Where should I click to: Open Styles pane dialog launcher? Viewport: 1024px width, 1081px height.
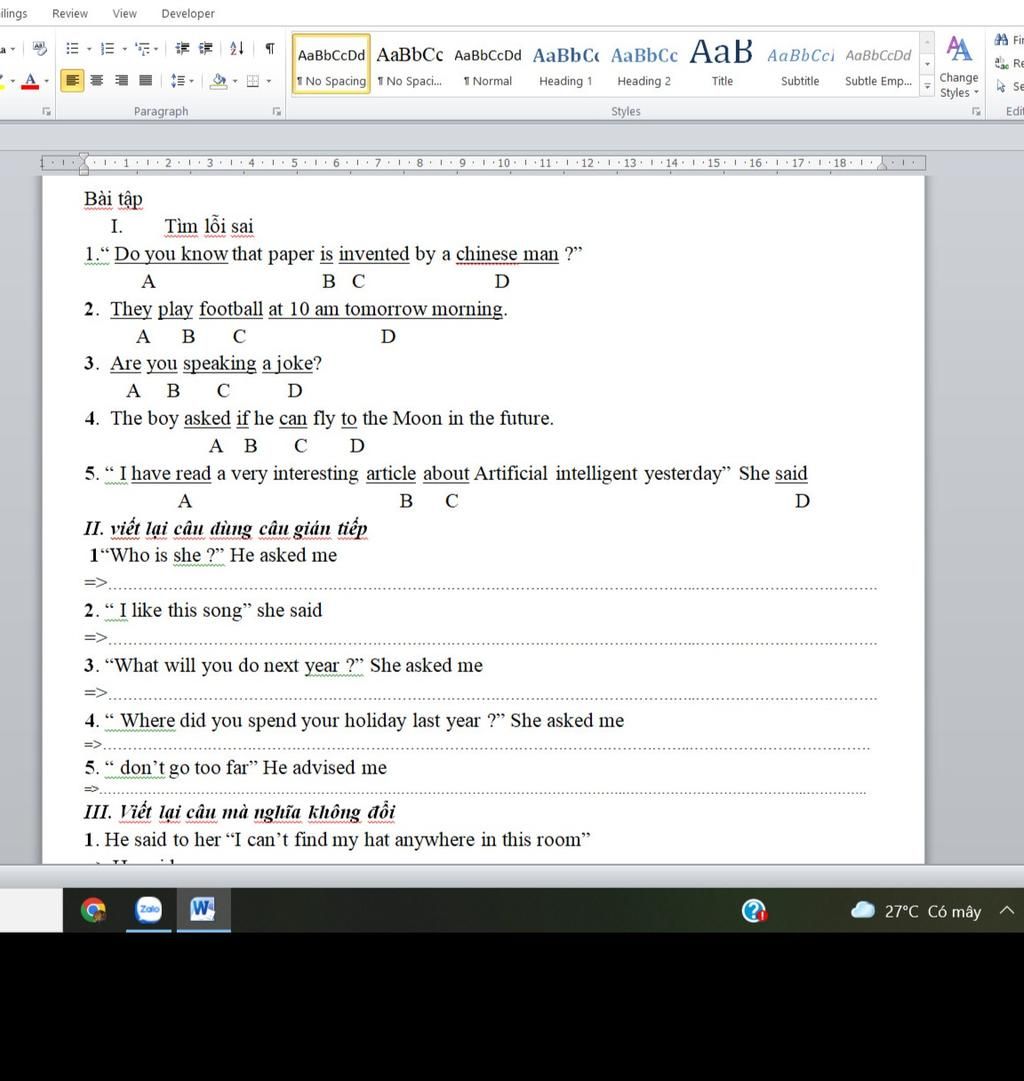(x=976, y=112)
